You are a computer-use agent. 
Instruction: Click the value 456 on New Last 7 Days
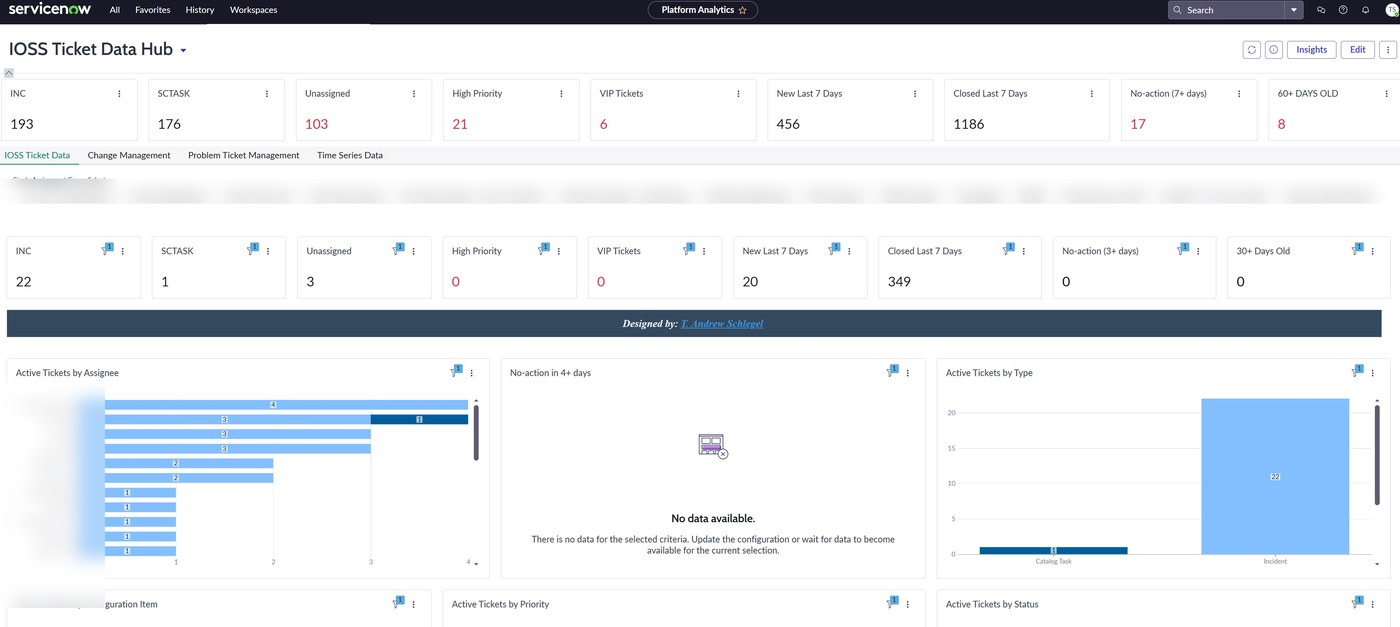pos(788,124)
